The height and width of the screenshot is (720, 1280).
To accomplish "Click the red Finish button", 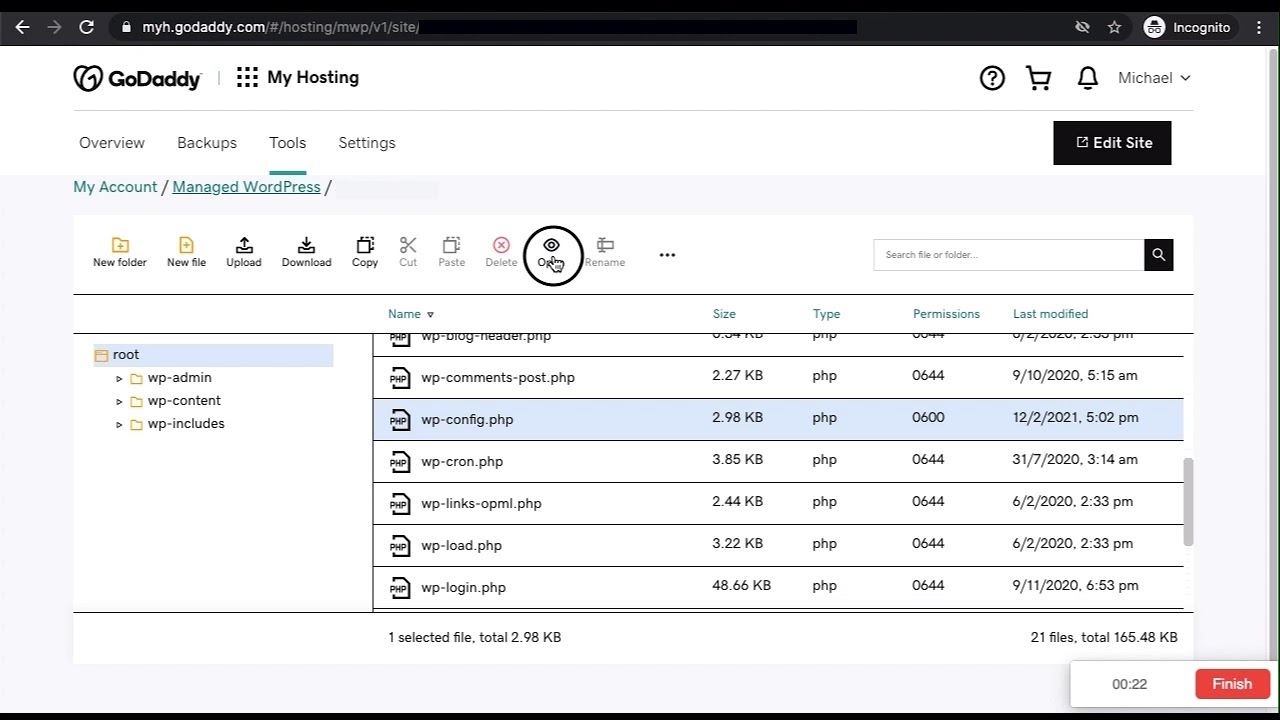I will coord(1232,684).
